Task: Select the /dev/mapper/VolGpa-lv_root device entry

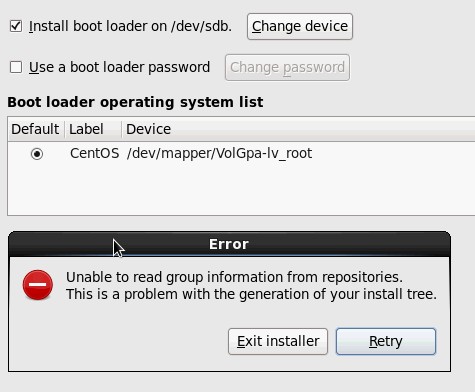Action: tap(219, 153)
